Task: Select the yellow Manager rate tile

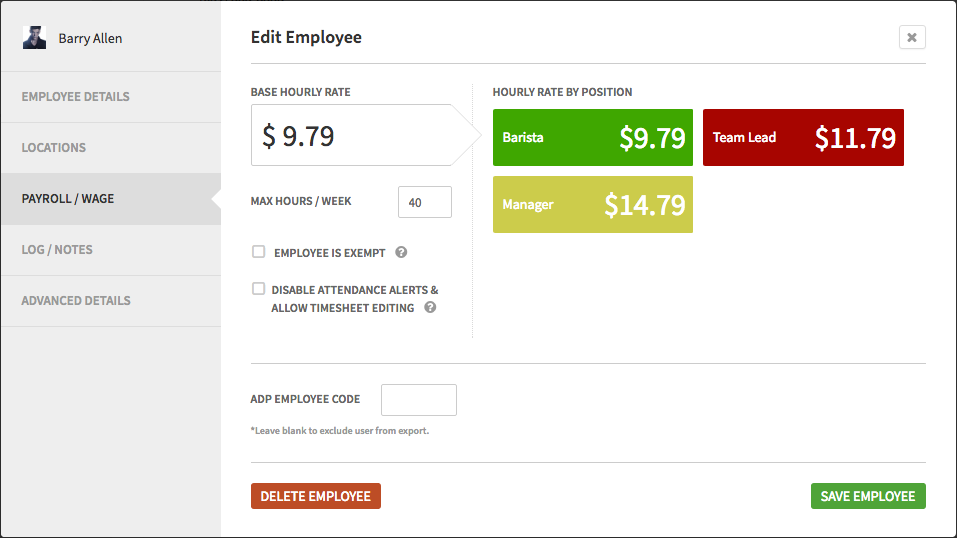Action: [x=592, y=204]
